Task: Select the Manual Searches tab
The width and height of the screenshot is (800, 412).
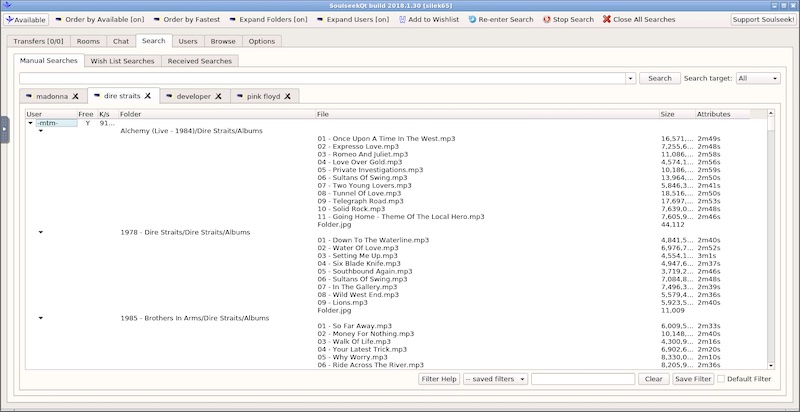Action: click(48, 61)
